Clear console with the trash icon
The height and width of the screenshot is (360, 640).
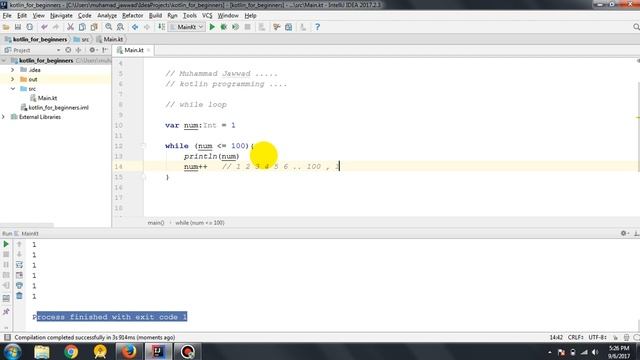pos(19,296)
